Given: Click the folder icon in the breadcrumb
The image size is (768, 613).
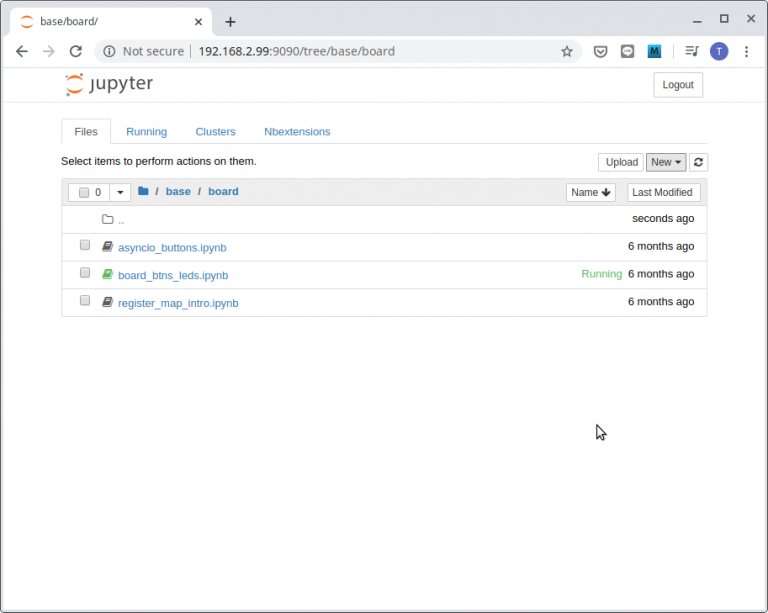Looking at the screenshot, I should point(143,191).
